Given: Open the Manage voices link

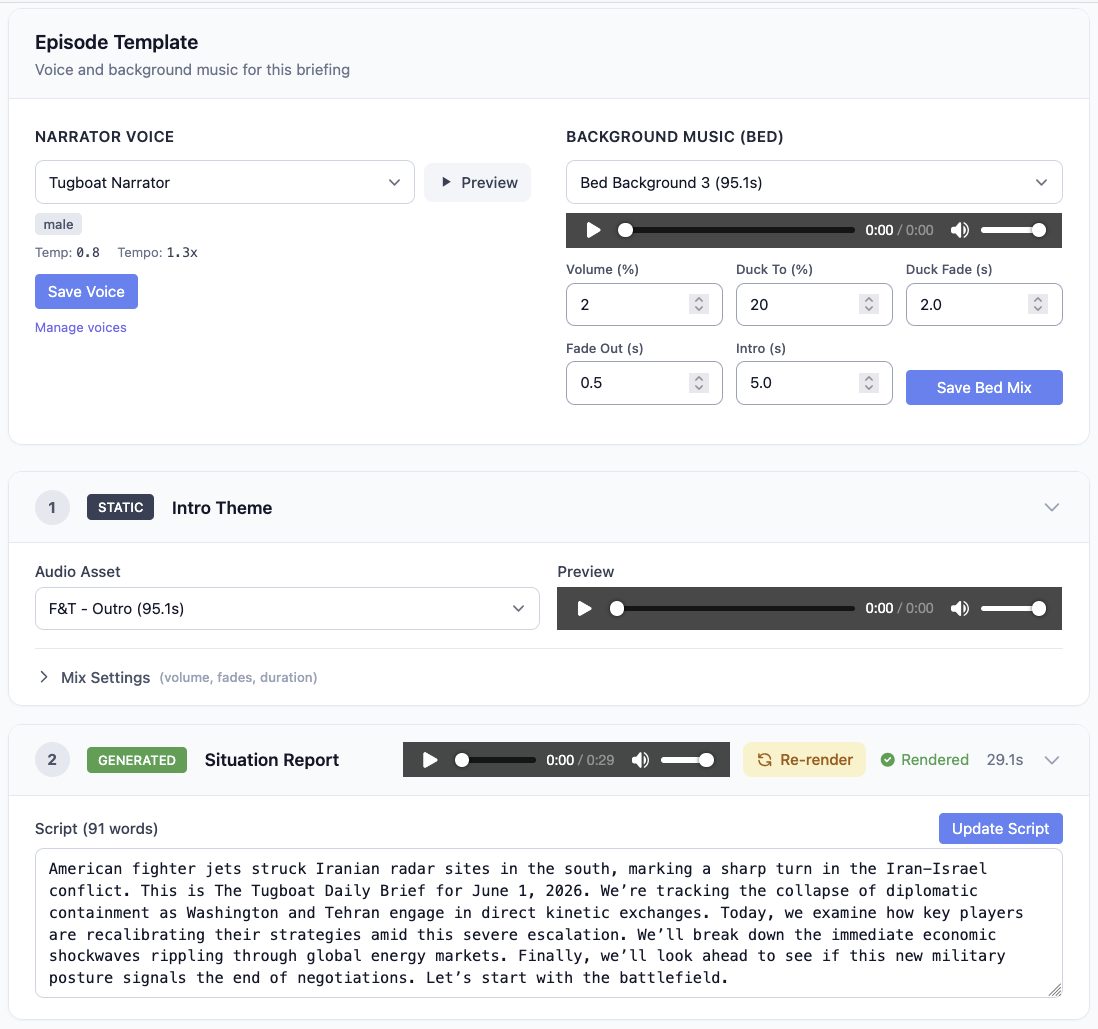Looking at the screenshot, I should [x=81, y=327].
